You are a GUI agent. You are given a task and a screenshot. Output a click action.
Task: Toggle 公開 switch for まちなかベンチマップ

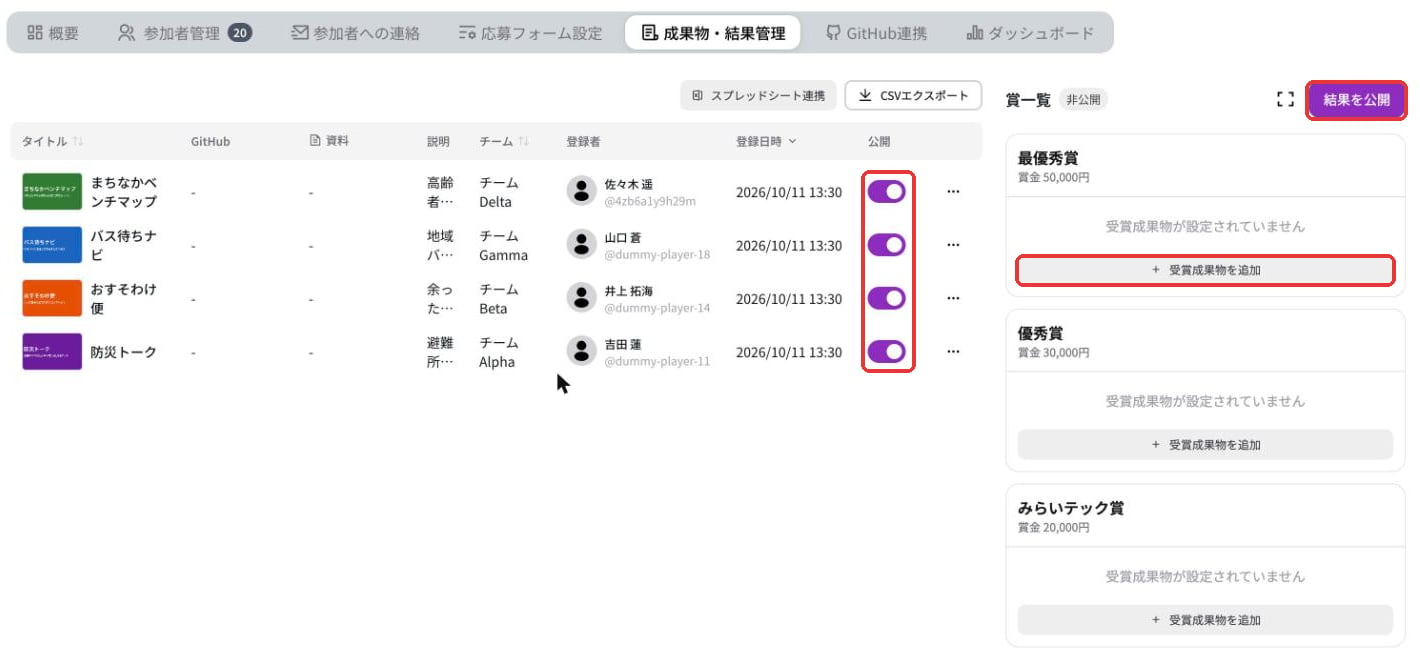(x=886, y=192)
